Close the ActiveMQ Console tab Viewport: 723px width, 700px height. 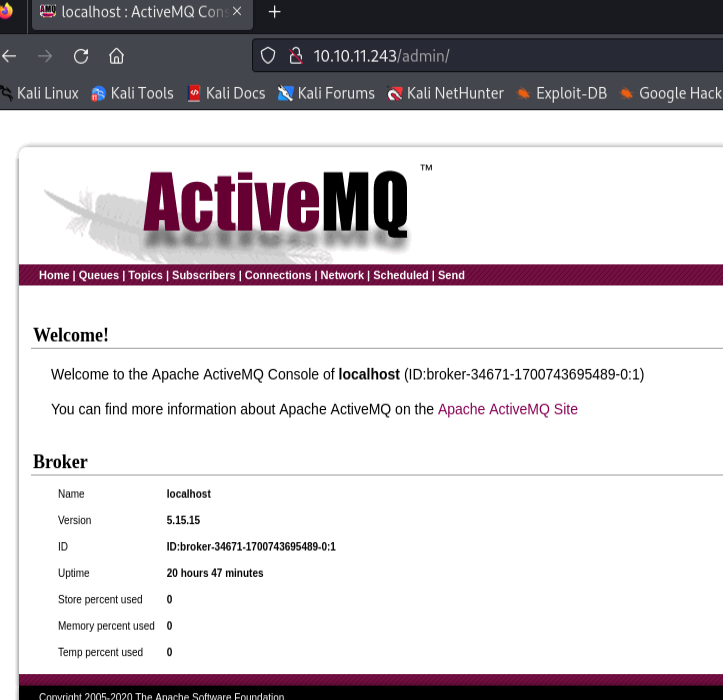pyautogui.click(x=237, y=12)
